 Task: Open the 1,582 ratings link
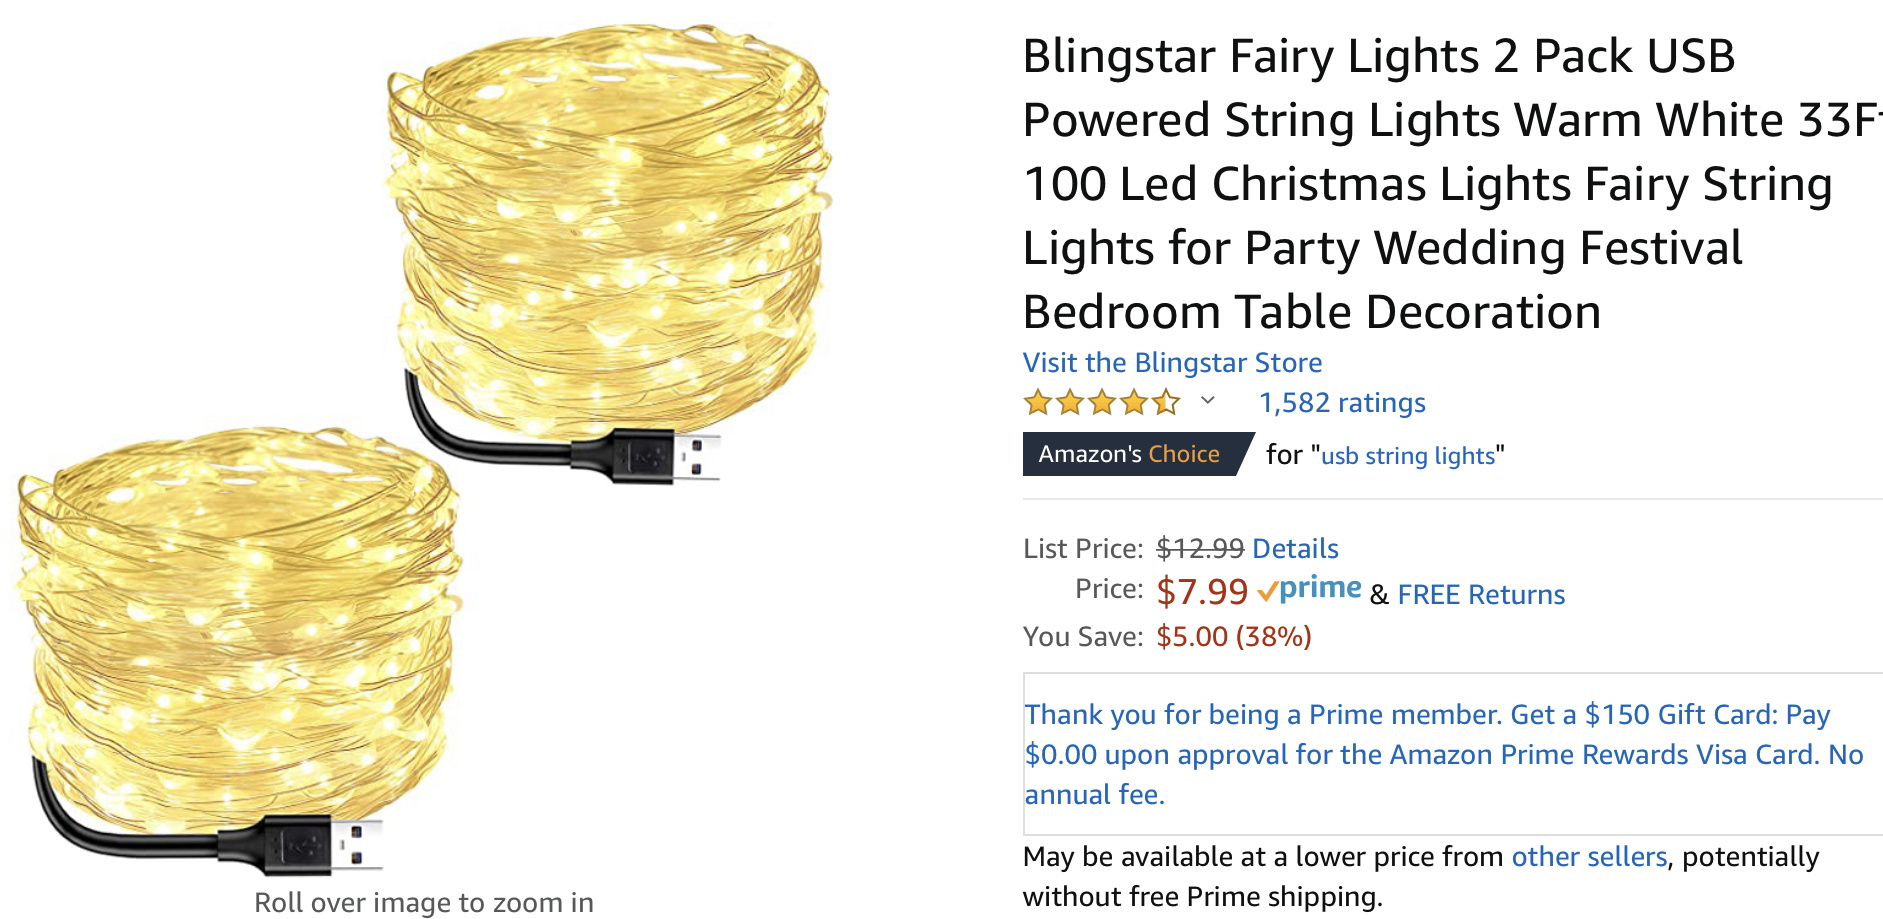coord(1342,403)
